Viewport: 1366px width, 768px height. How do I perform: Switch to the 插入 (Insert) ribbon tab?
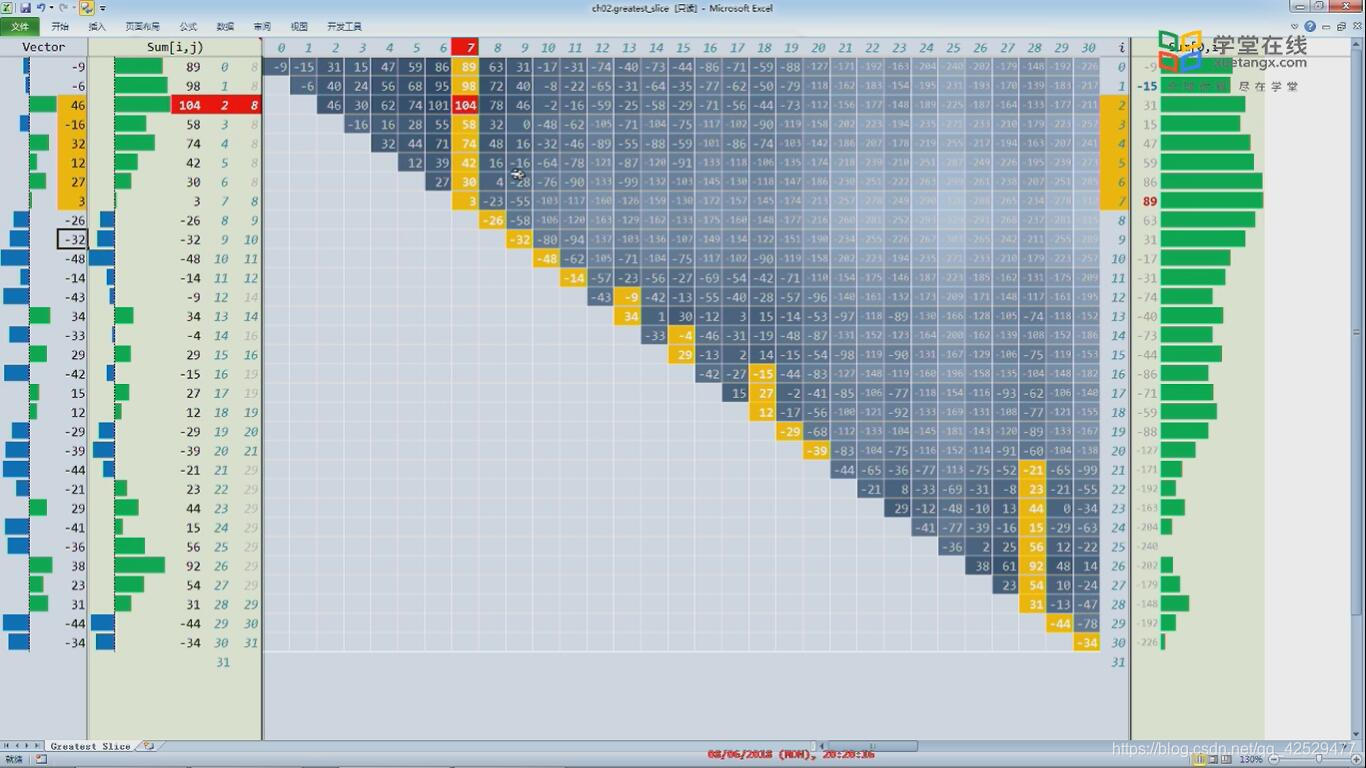(97, 26)
